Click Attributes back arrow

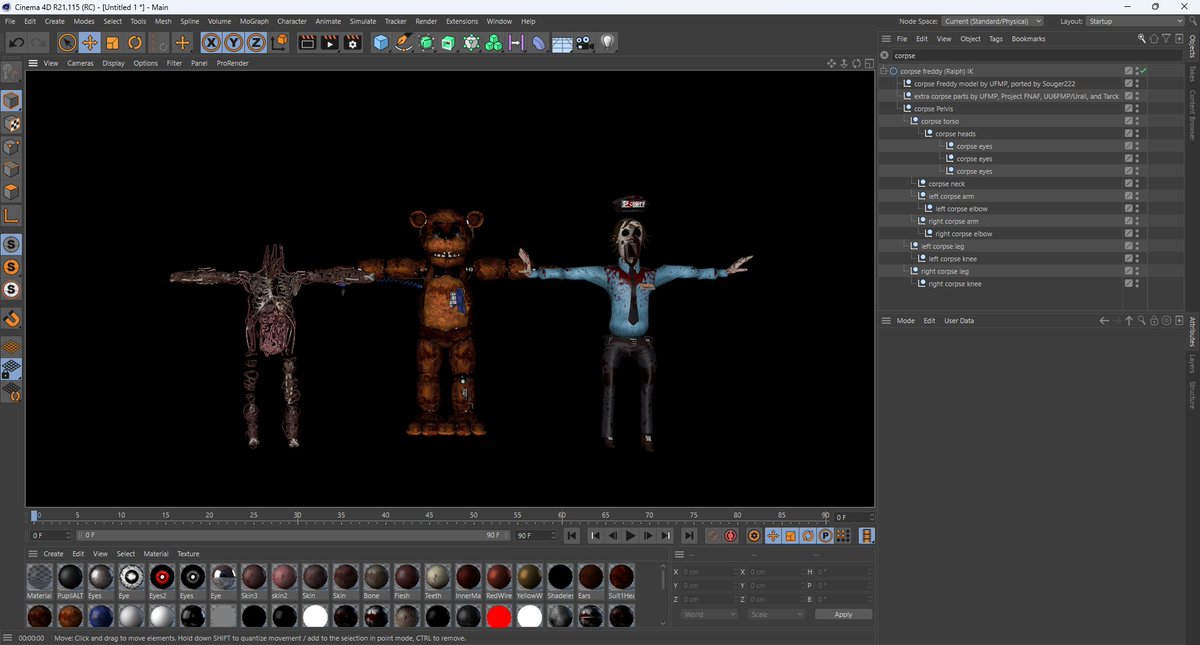pos(1104,321)
